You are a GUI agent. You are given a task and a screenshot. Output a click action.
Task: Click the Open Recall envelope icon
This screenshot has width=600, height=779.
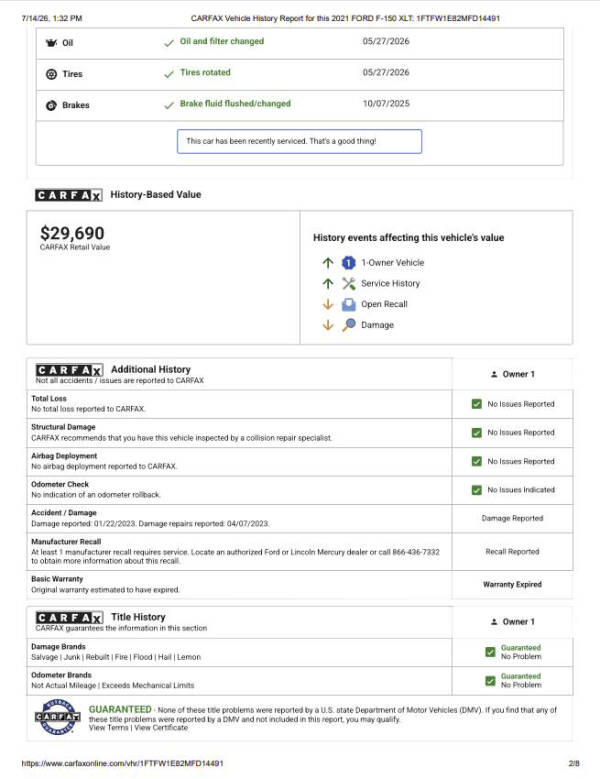click(349, 304)
